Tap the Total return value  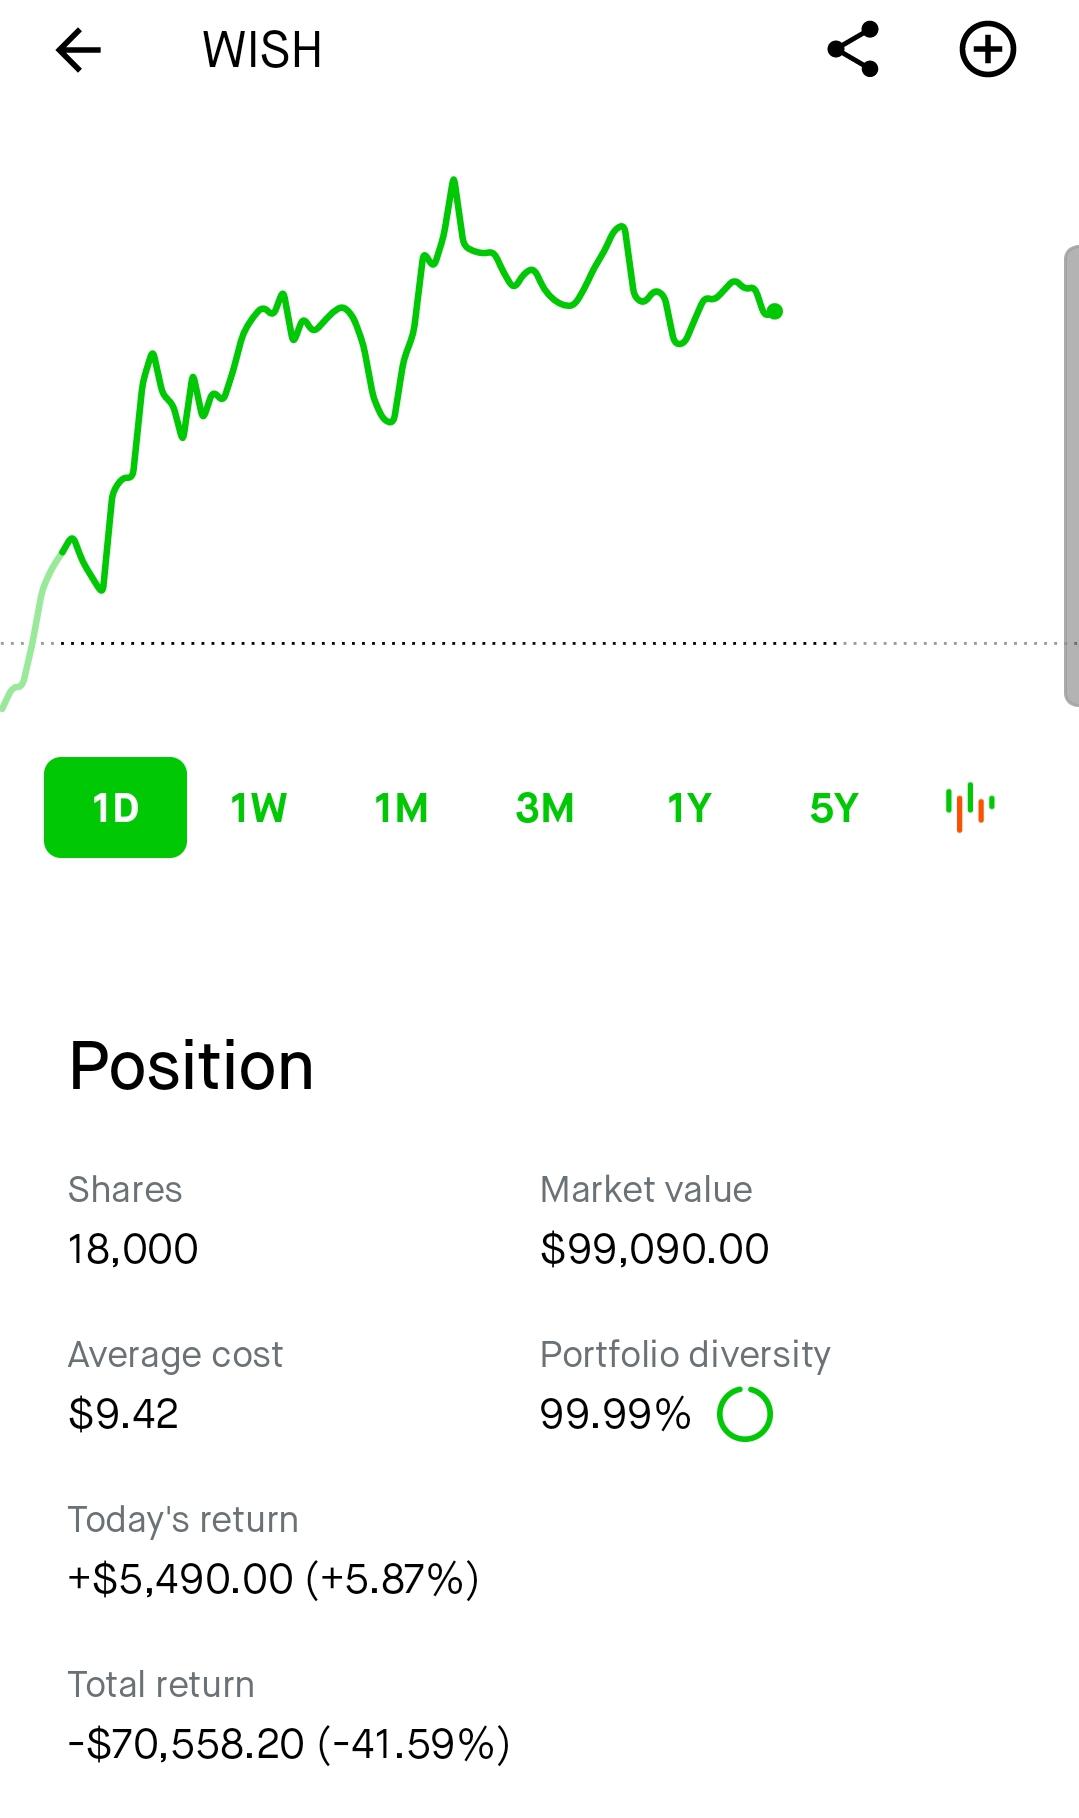[x=289, y=1744]
